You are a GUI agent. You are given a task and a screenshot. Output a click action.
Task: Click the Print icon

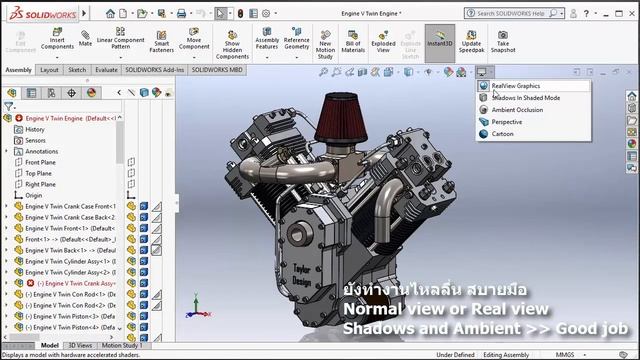pos(181,13)
